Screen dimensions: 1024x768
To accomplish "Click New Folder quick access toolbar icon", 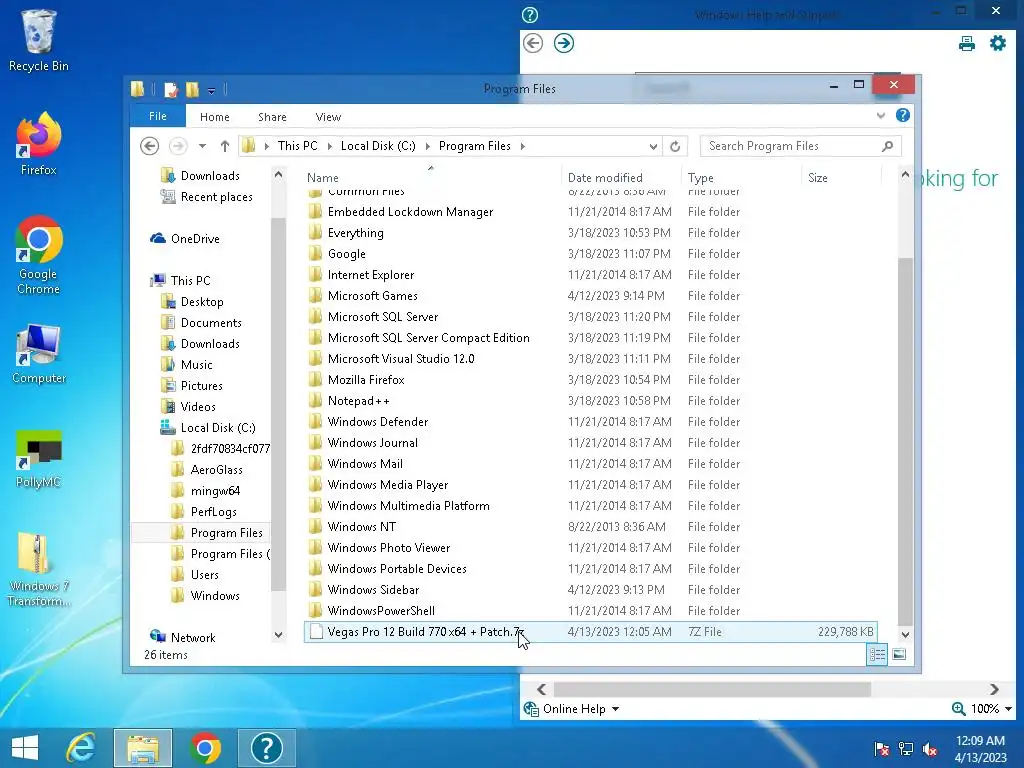I will point(192,89).
